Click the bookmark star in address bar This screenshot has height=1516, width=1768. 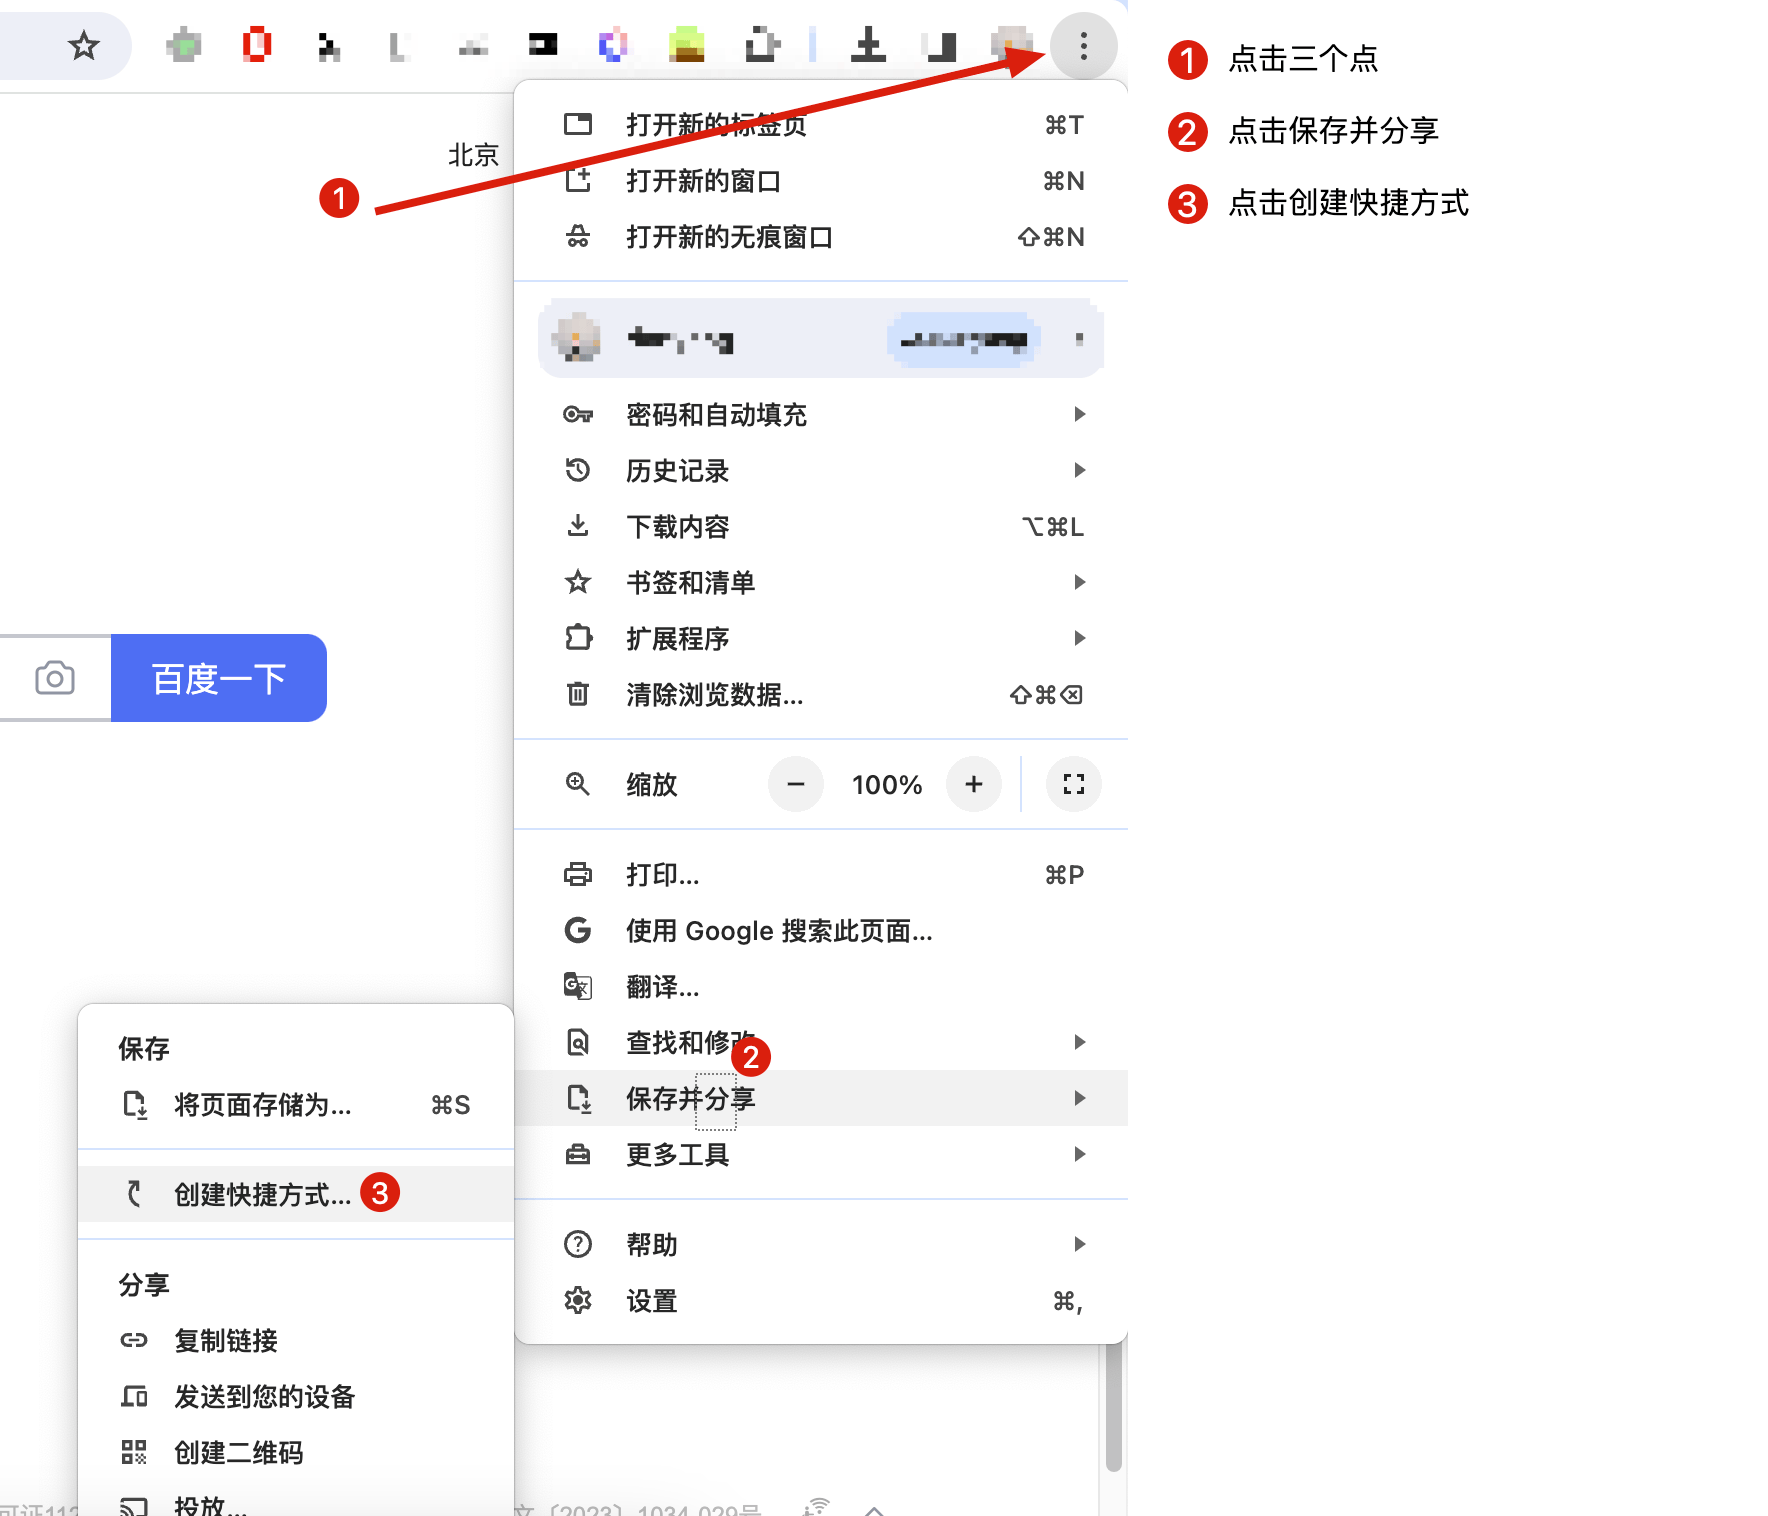84,46
